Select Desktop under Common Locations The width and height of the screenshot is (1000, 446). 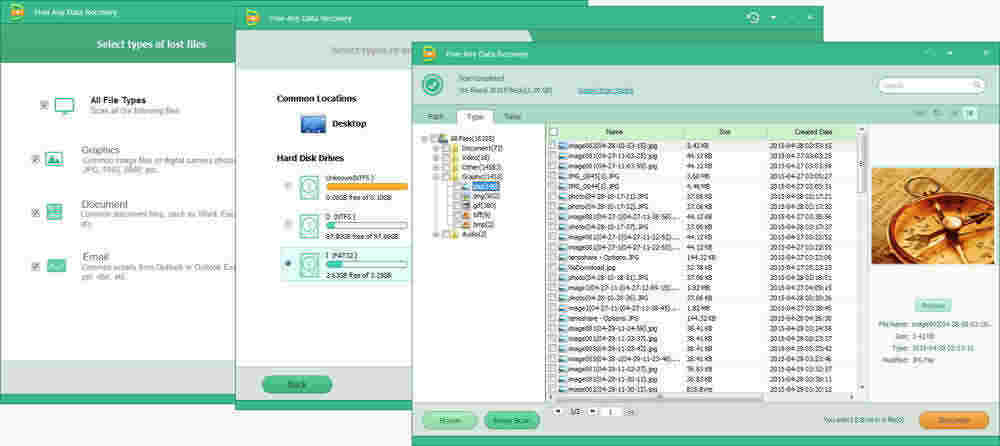click(334, 124)
